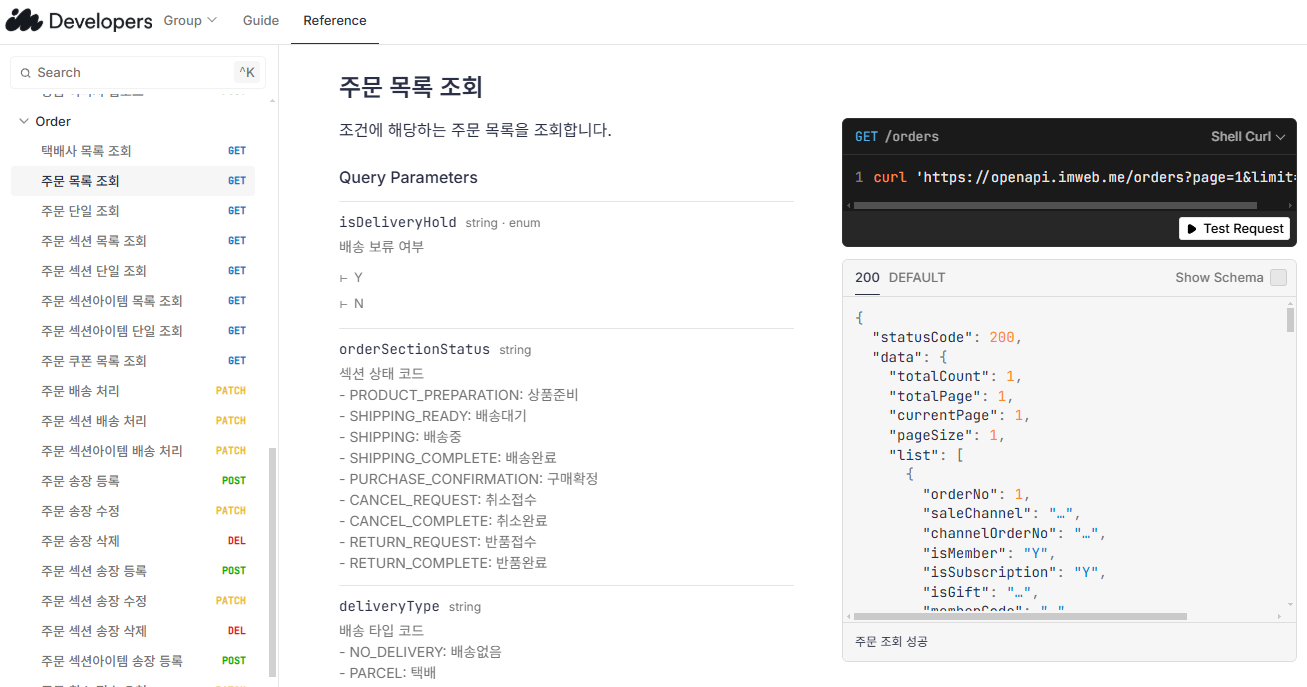Open 주문 섹션아이템 단일 조회 in the sidebar
Image resolution: width=1307 pixels, height=687 pixels.
click(133, 331)
